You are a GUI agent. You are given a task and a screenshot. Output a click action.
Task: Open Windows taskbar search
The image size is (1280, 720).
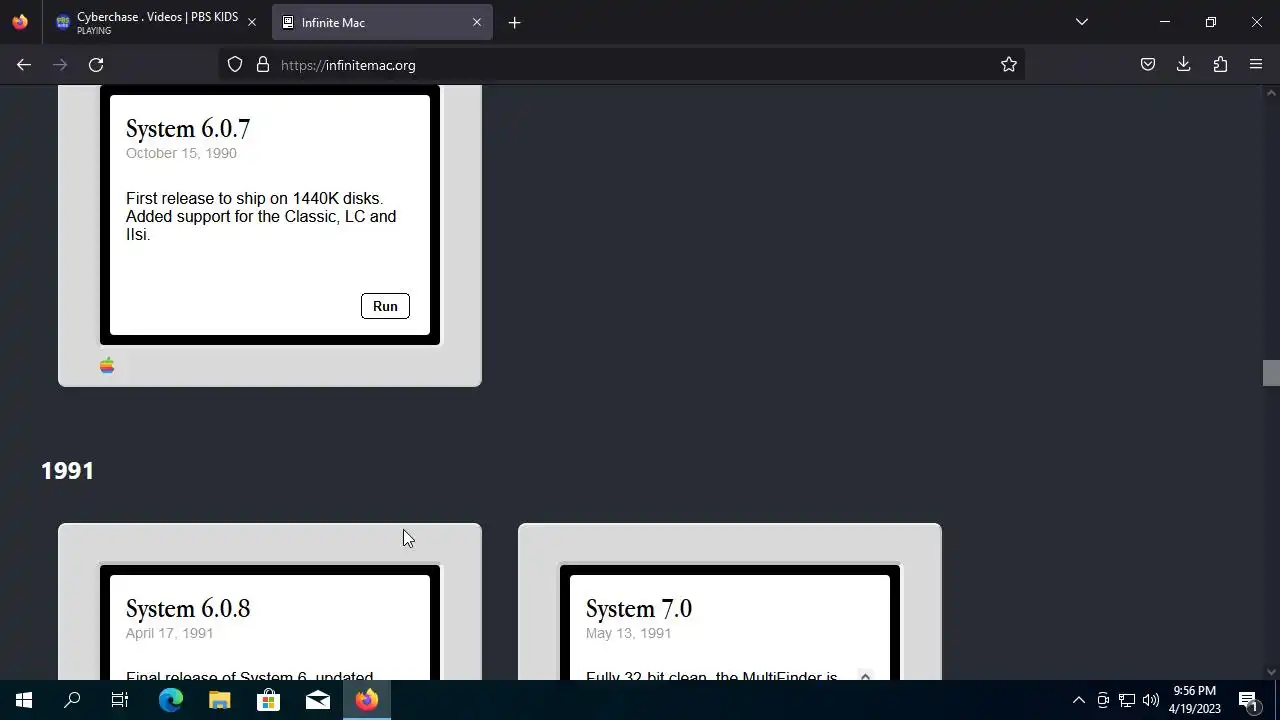coord(72,700)
